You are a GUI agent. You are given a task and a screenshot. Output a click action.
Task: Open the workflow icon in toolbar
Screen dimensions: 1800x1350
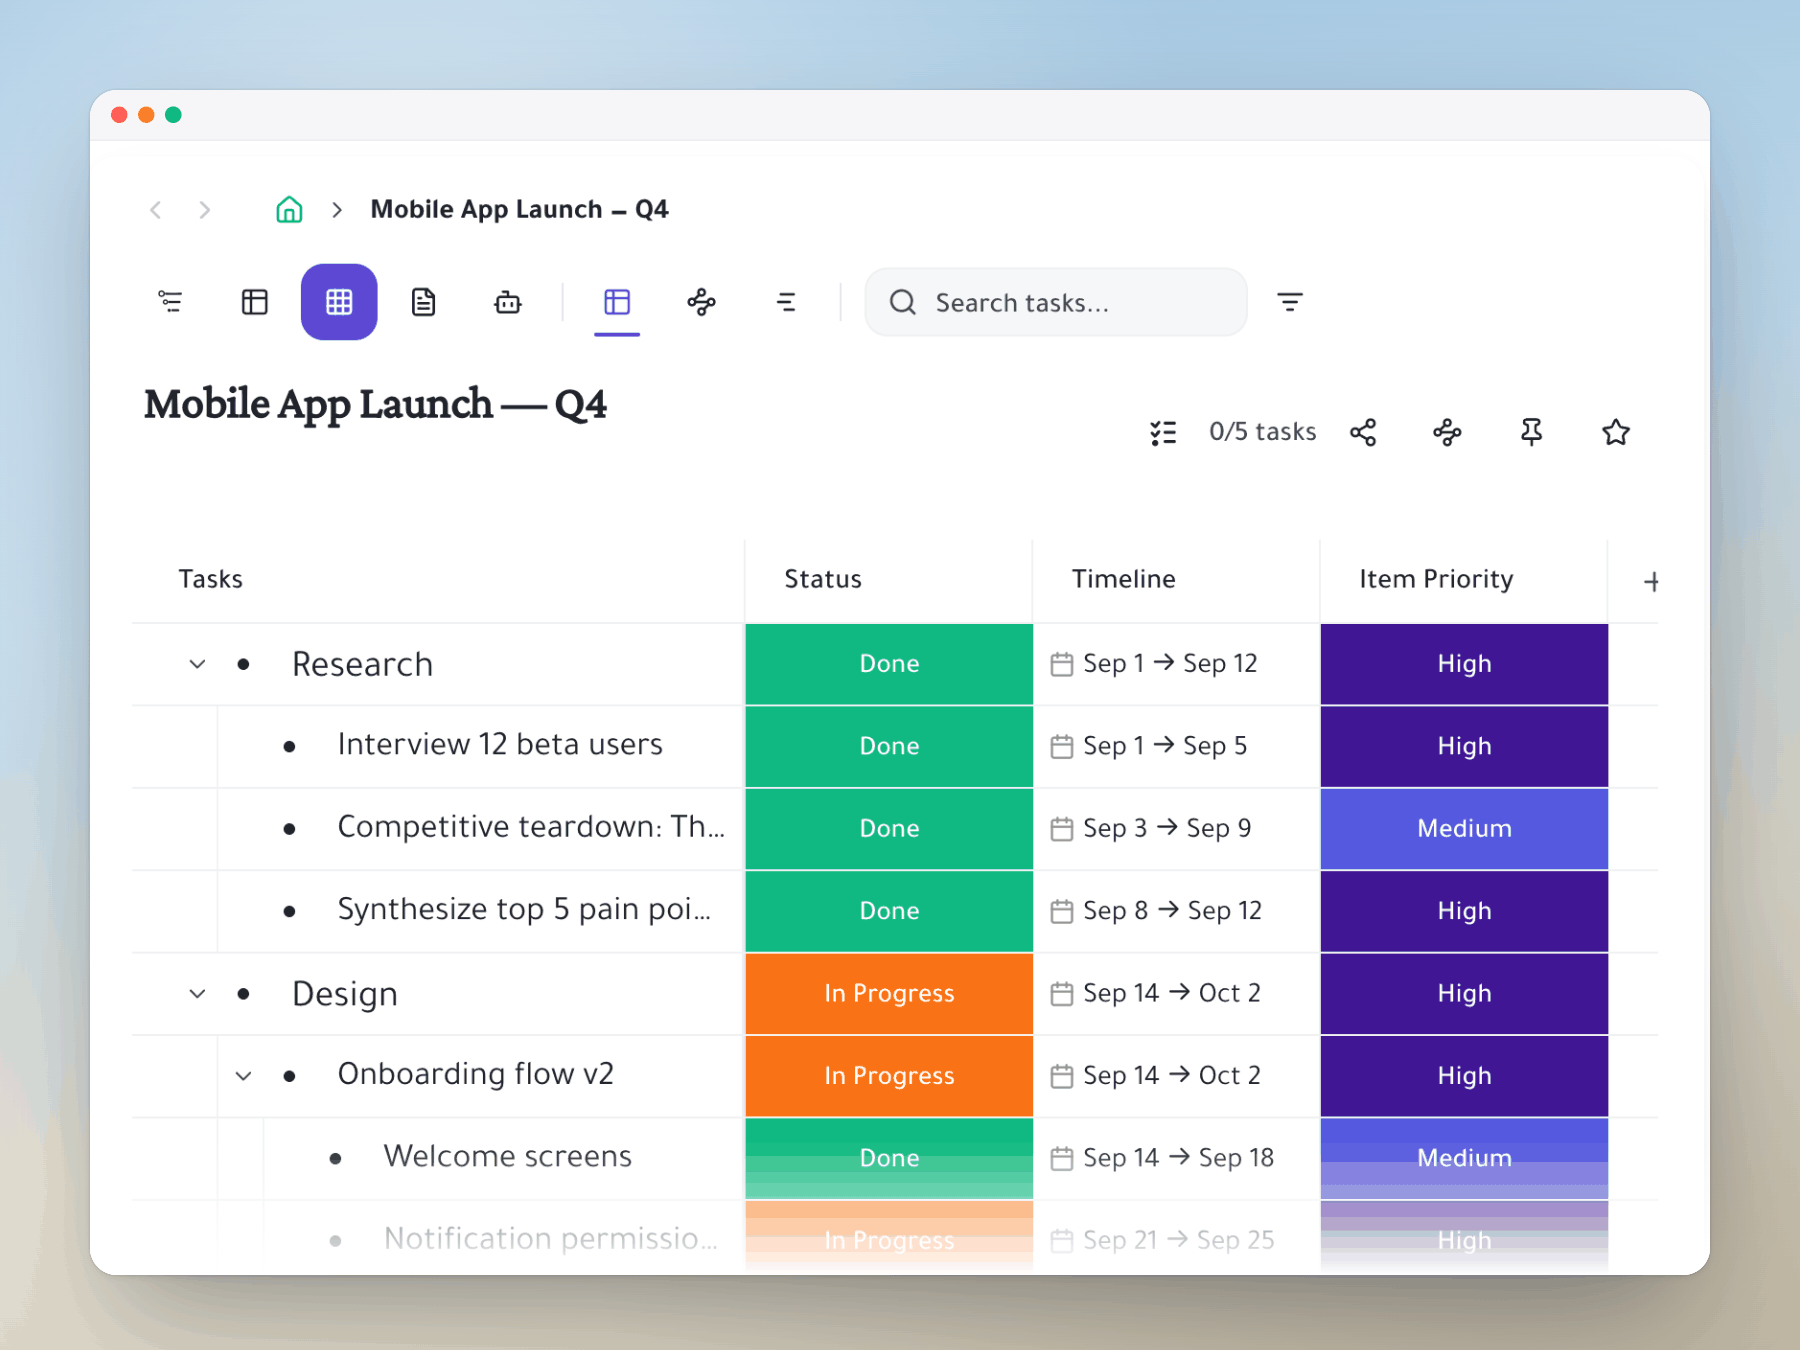coord(702,302)
